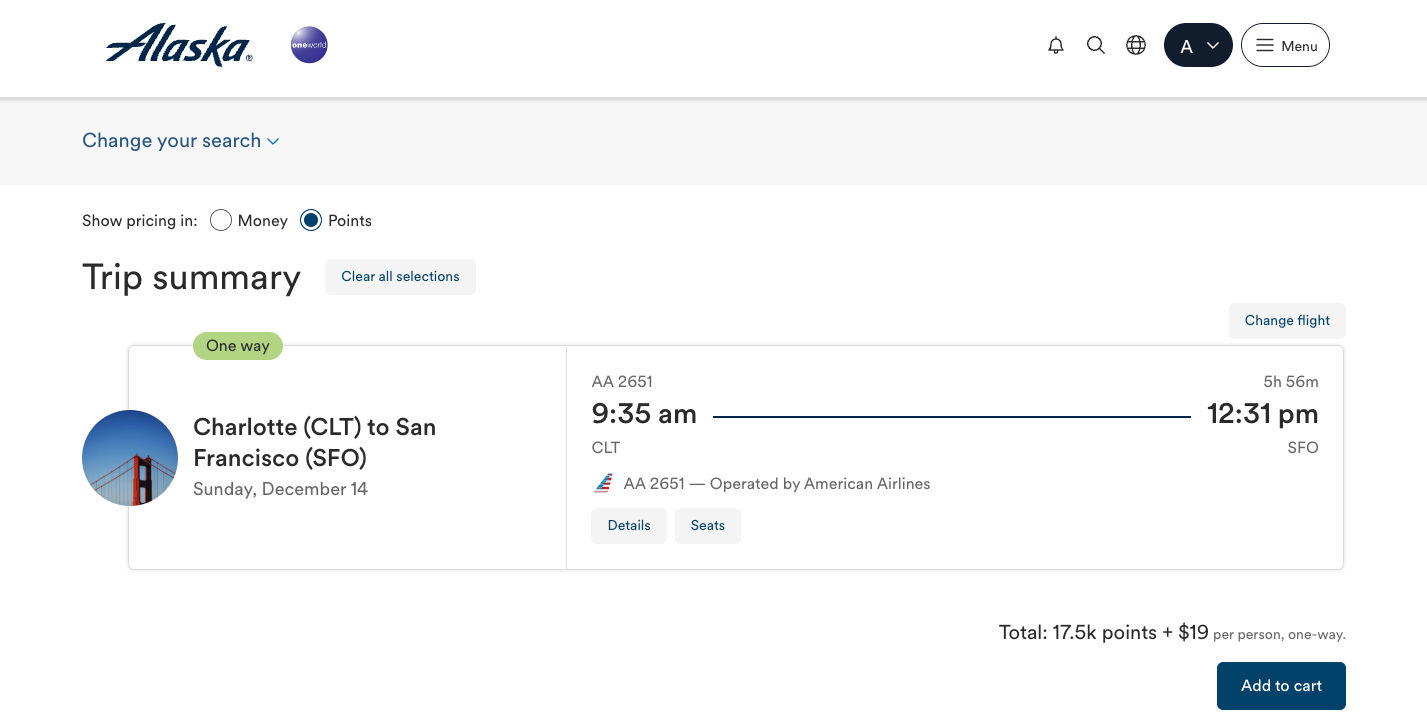View flight Details
The height and width of the screenshot is (728, 1427).
click(628, 525)
